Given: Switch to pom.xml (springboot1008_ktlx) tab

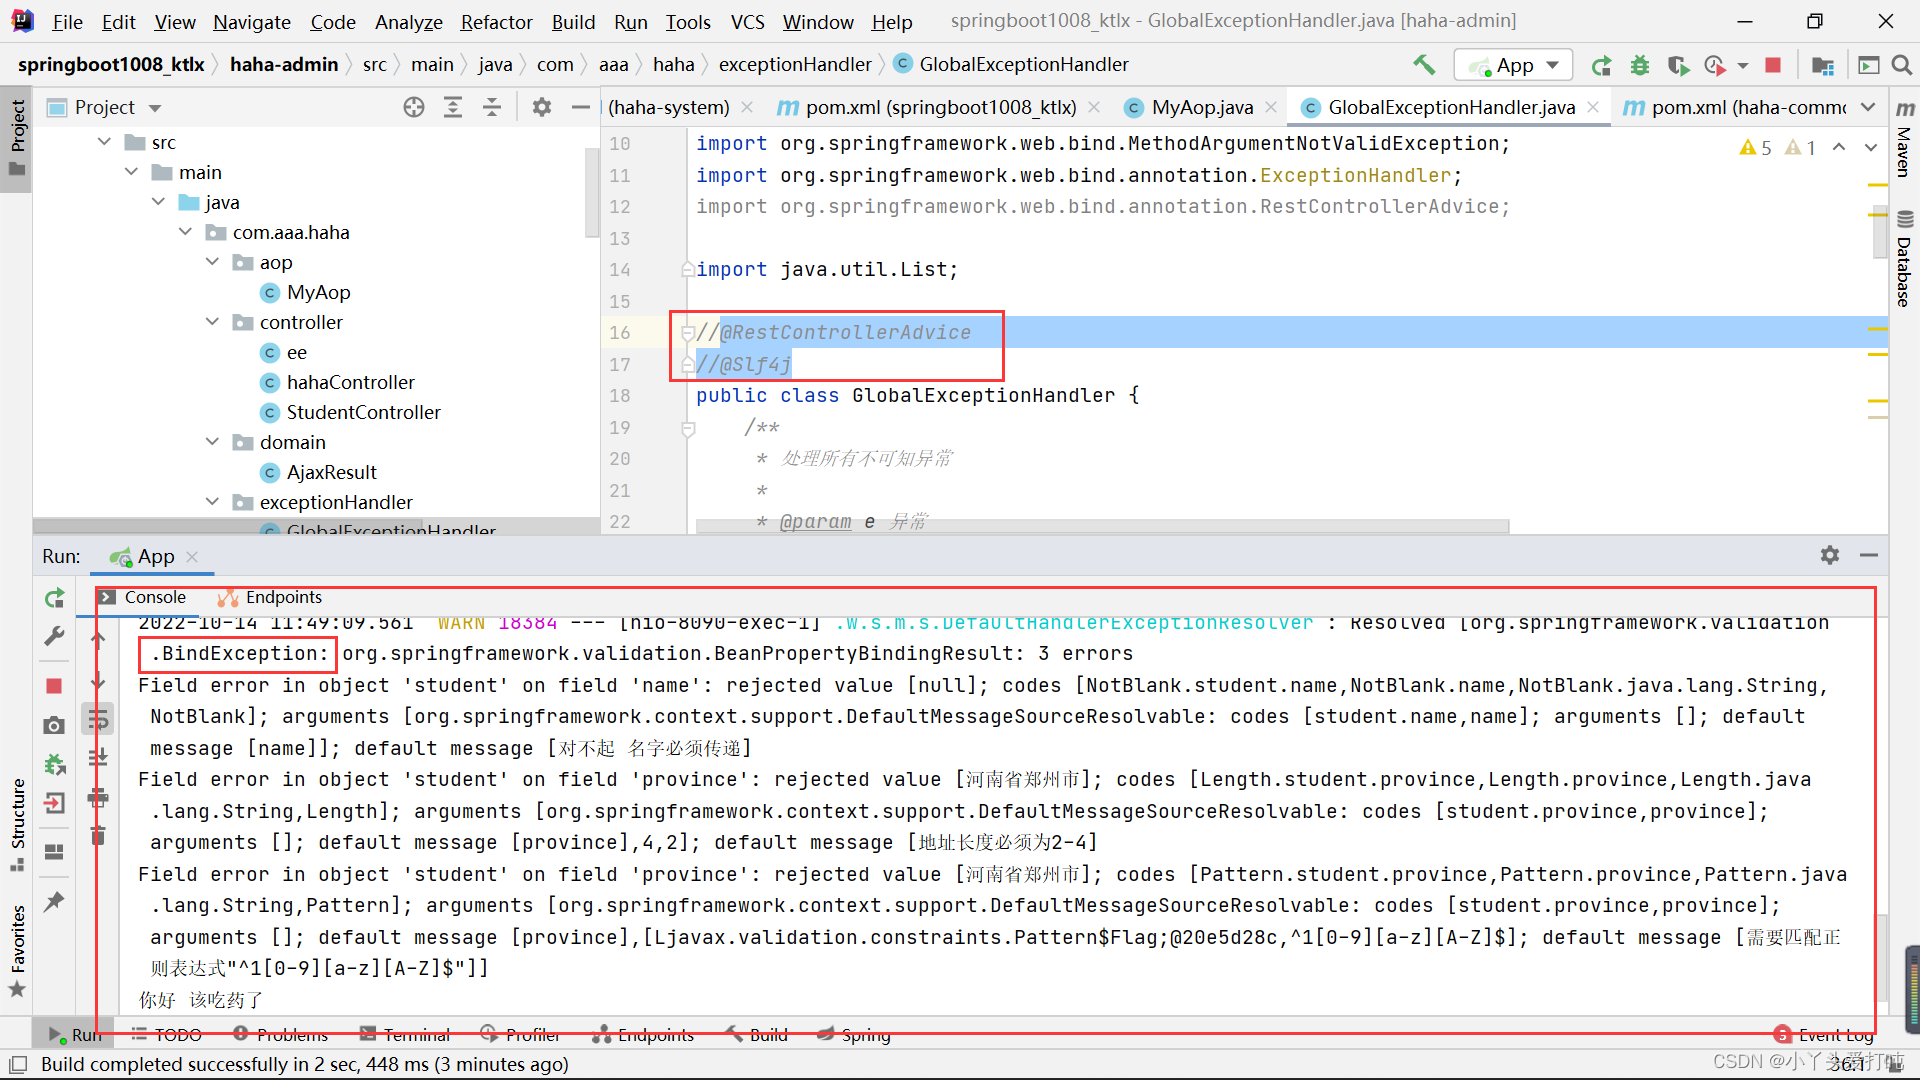Looking at the screenshot, I should point(940,107).
